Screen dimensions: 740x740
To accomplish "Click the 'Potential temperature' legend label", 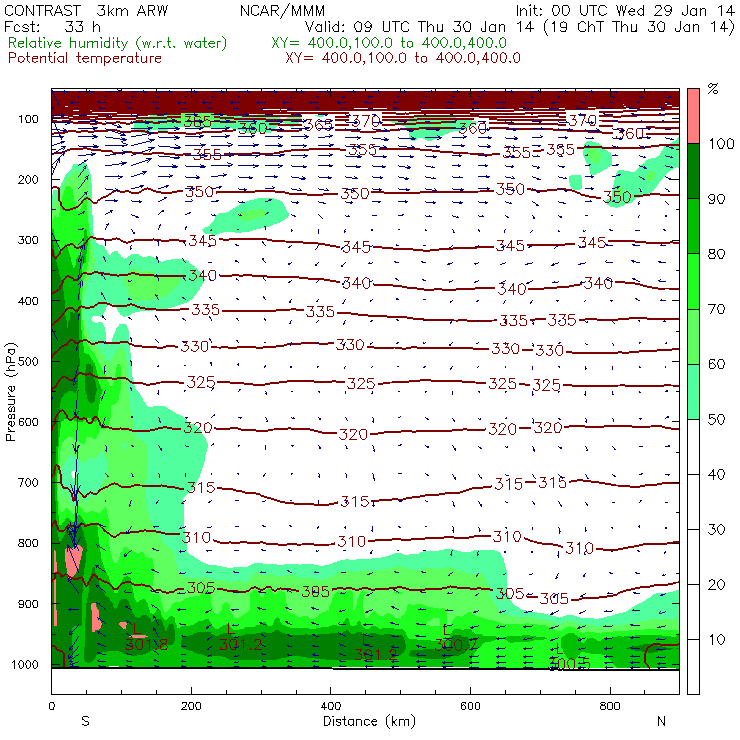I will 85,58.
